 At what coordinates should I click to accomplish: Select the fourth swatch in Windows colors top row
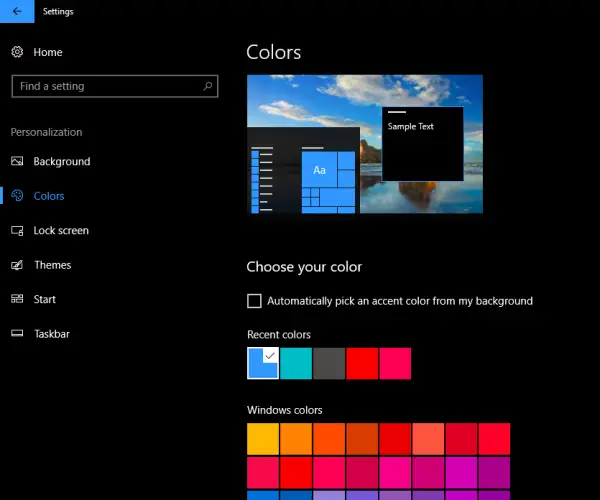[x=362, y=439]
